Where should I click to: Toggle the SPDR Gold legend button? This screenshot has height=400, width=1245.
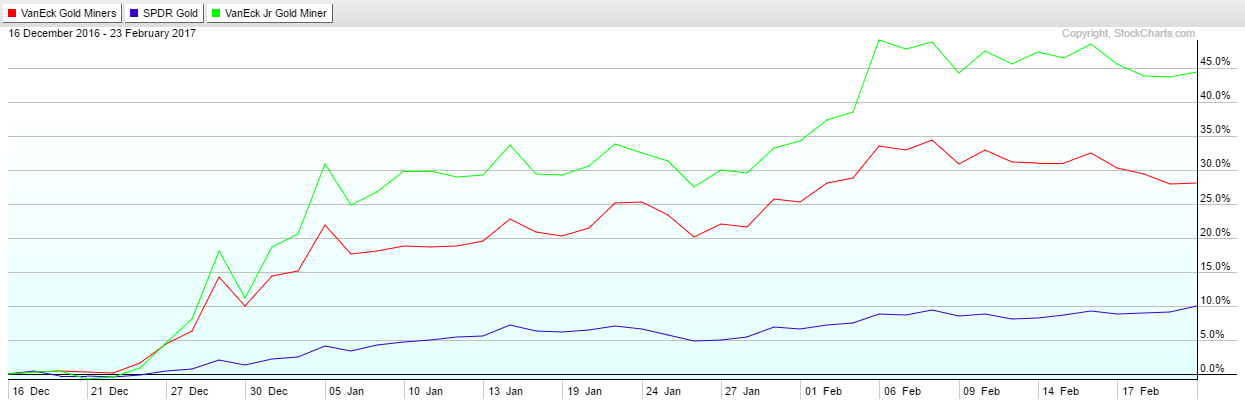[x=164, y=14]
